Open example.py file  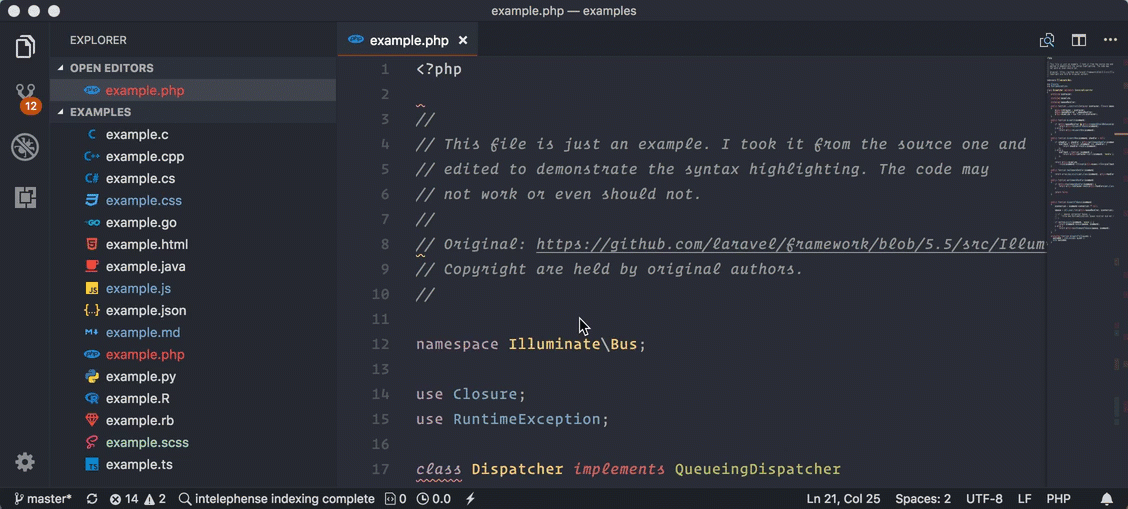pos(193,377)
